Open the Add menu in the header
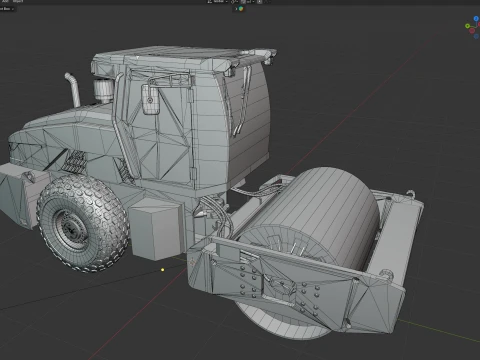Screen dimensions: 480x360 (5, 1)
